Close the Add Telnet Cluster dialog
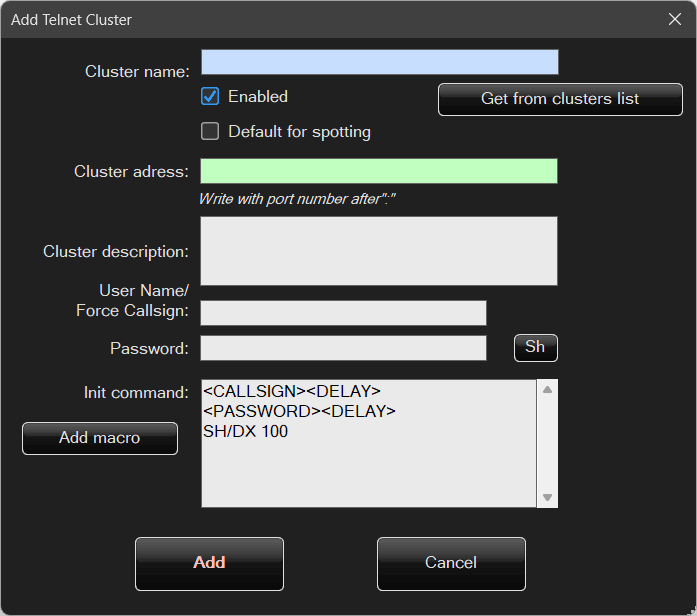697x616 pixels. click(675, 19)
